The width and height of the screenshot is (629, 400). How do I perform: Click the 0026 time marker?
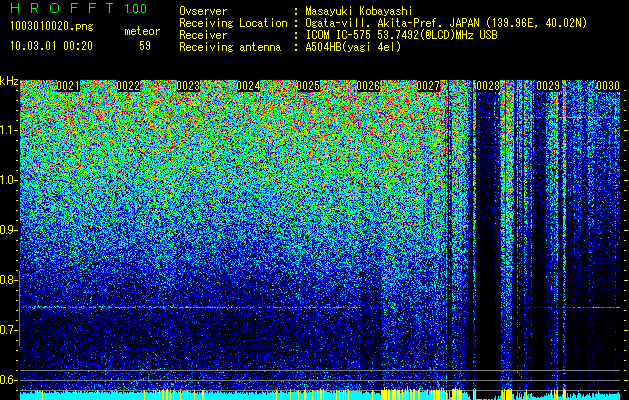(x=368, y=86)
